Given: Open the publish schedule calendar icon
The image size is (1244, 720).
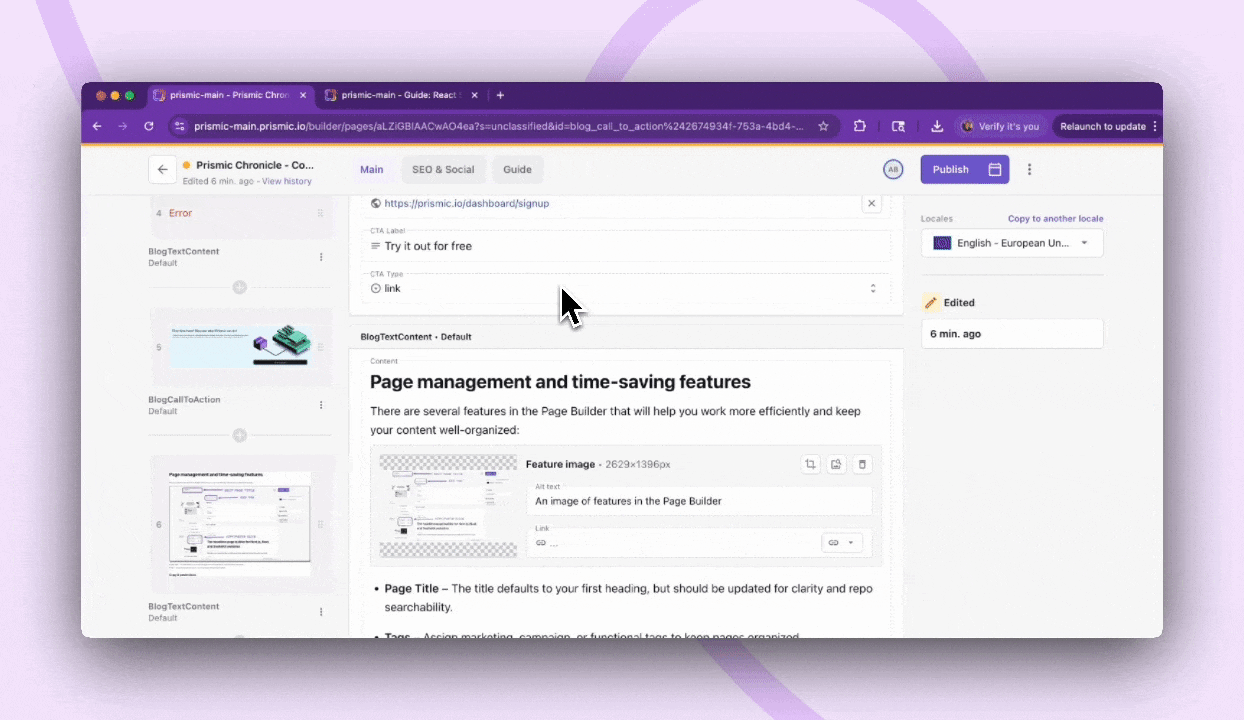Looking at the screenshot, I should click(x=995, y=170).
